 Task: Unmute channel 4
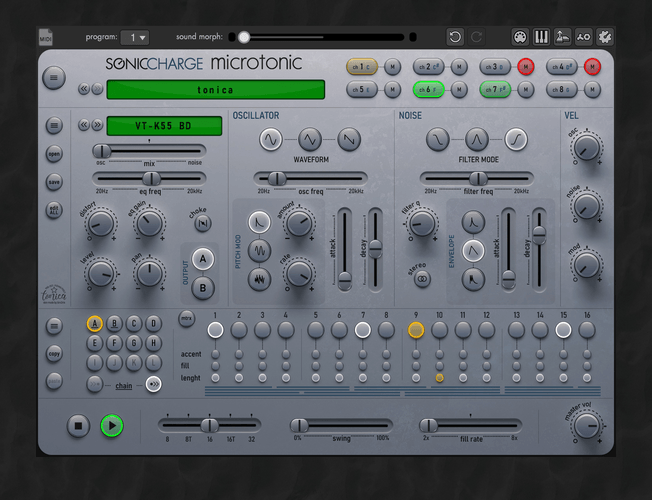pyautogui.click(x=592, y=67)
